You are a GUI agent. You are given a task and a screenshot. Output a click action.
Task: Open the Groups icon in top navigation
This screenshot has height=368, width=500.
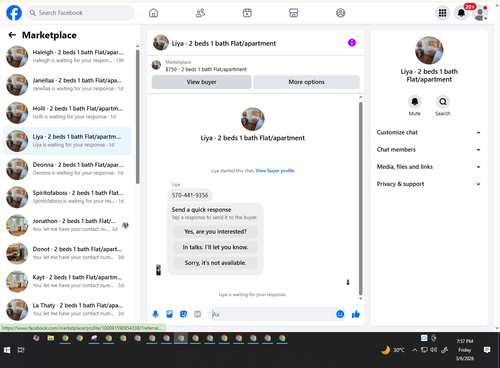tap(340, 13)
